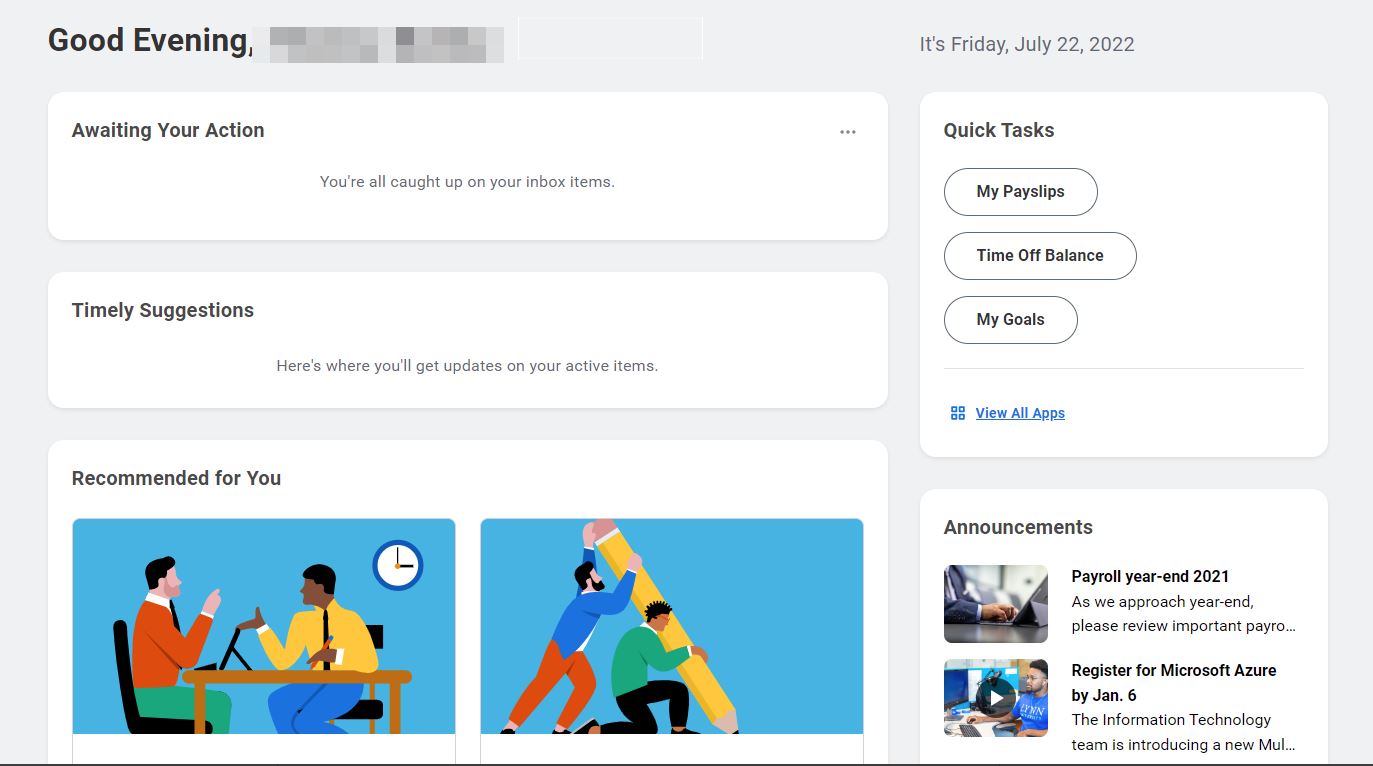
Task: Click the Information Technology team description text
Action: point(1183,732)
